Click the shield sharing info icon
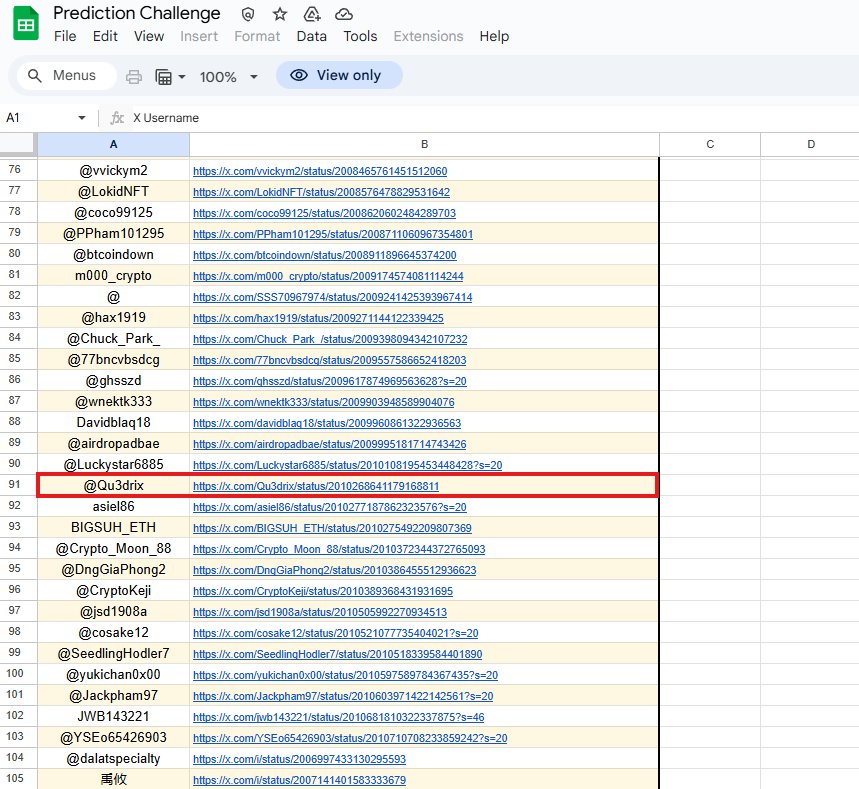 pos(248,14)
